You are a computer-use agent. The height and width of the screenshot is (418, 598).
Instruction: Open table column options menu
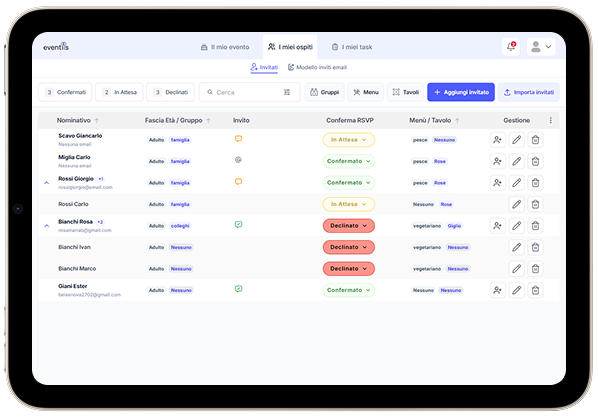(550, 121)
